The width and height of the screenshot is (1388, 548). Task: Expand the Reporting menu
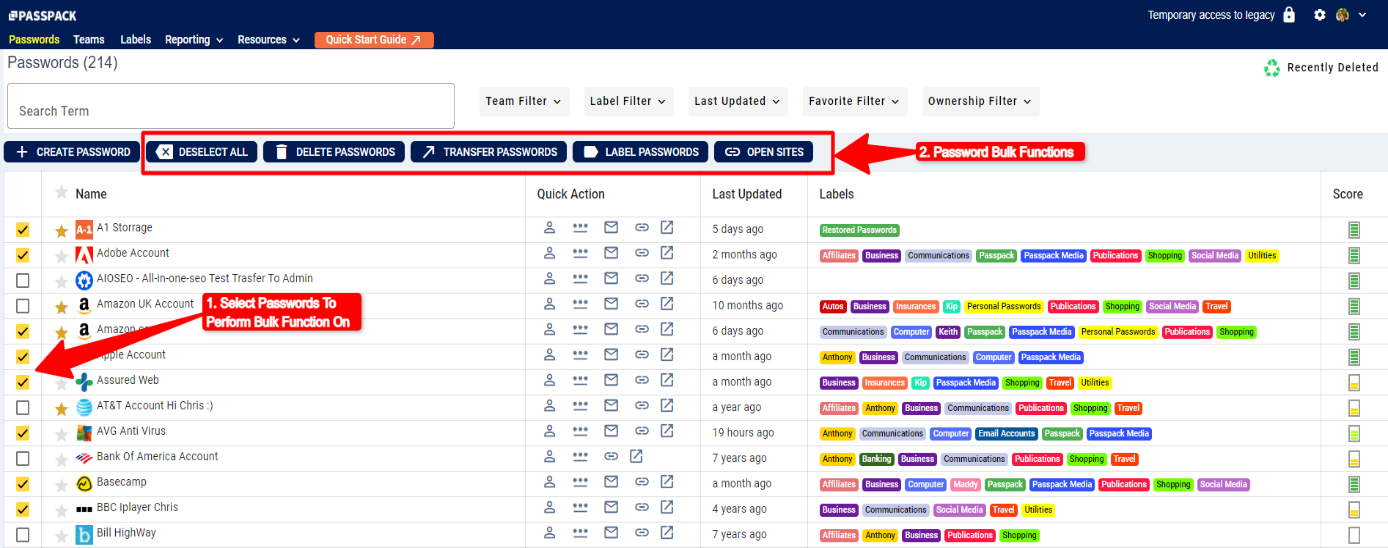coord(194,40)
